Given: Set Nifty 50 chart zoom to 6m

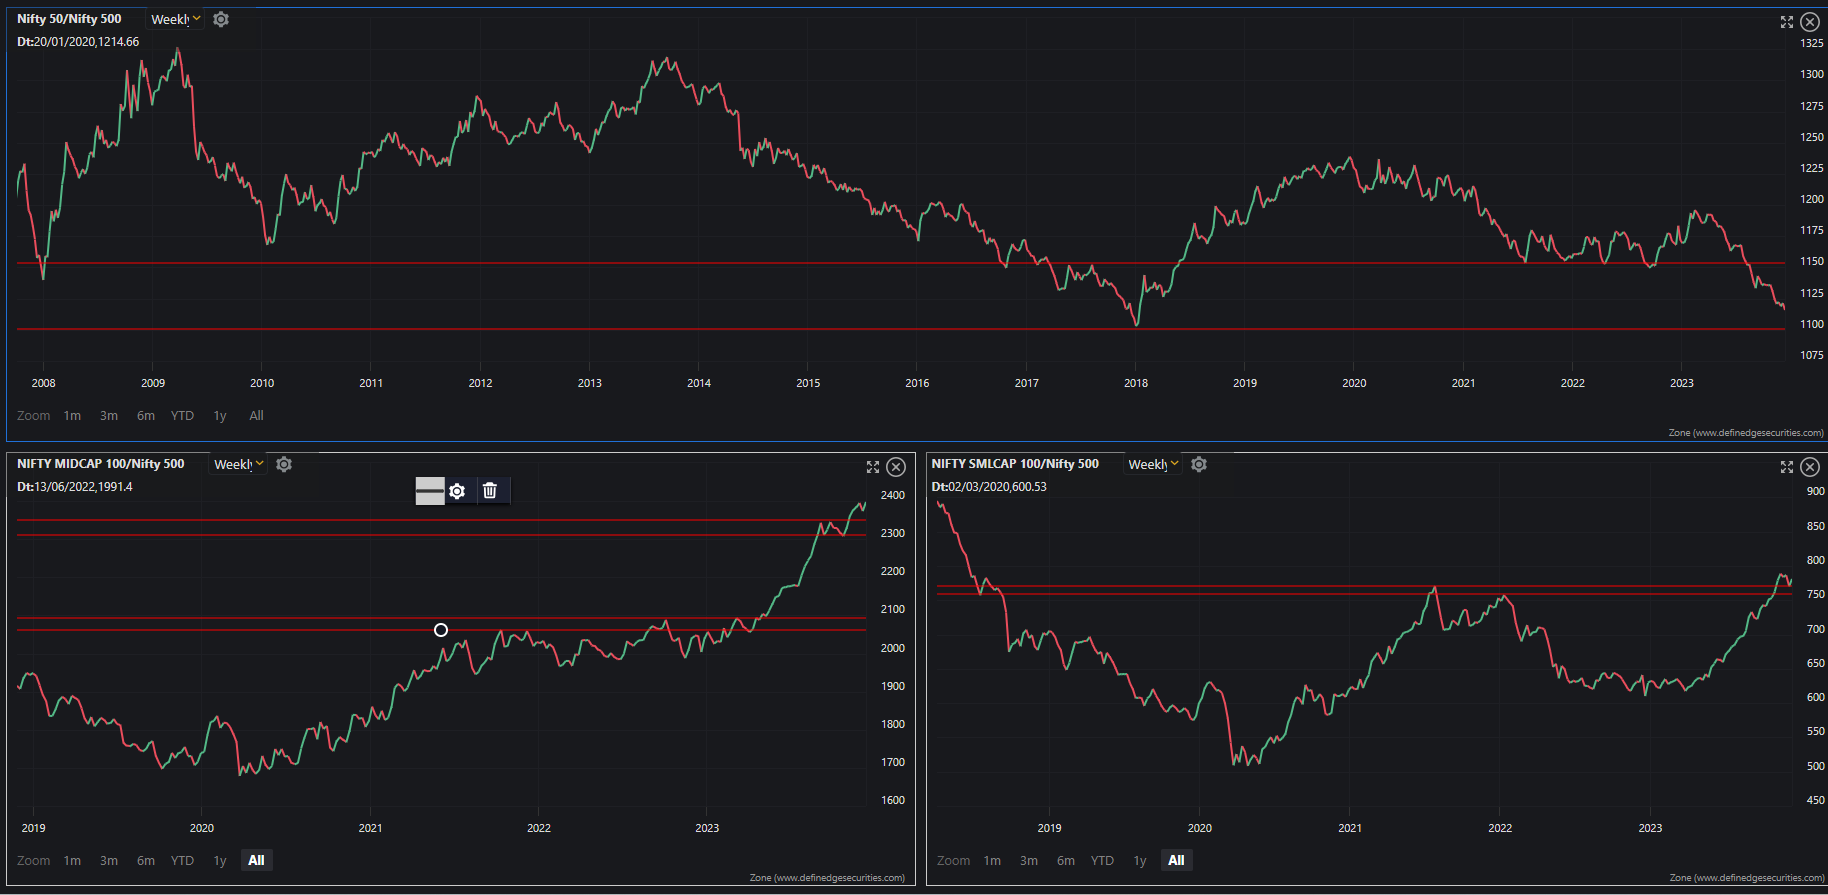Looking at the screenshot, I should pos(146,416).
